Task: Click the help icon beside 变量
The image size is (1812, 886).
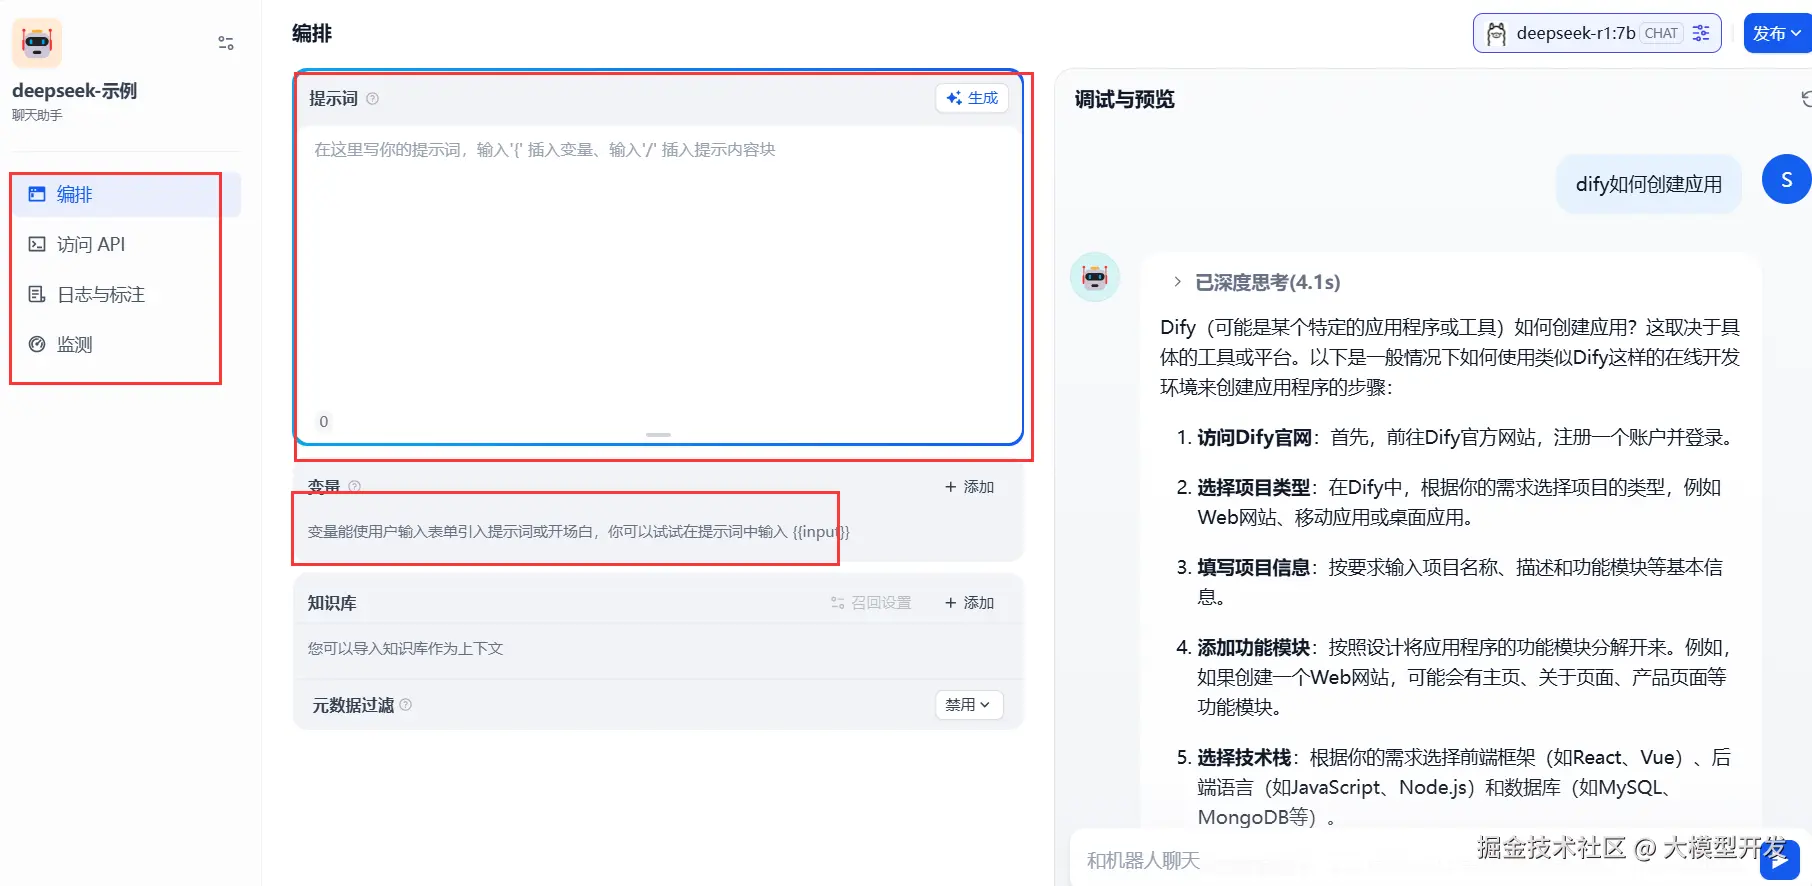Action: 354,487
